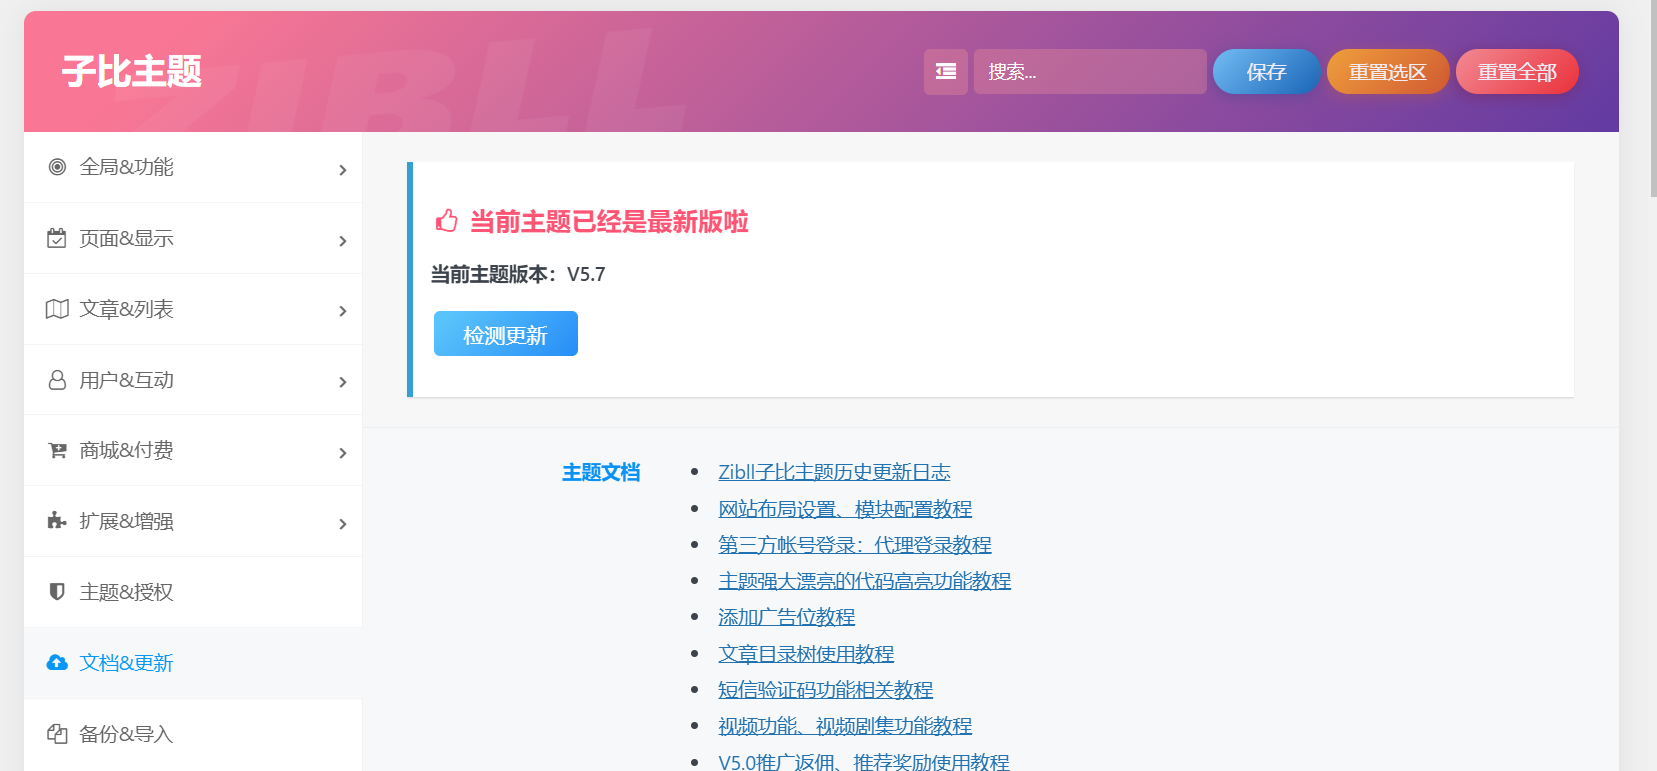Click the orange 重置选区 button
The width and height of the screenshot is (1657, 771).
click(1387, 72)
